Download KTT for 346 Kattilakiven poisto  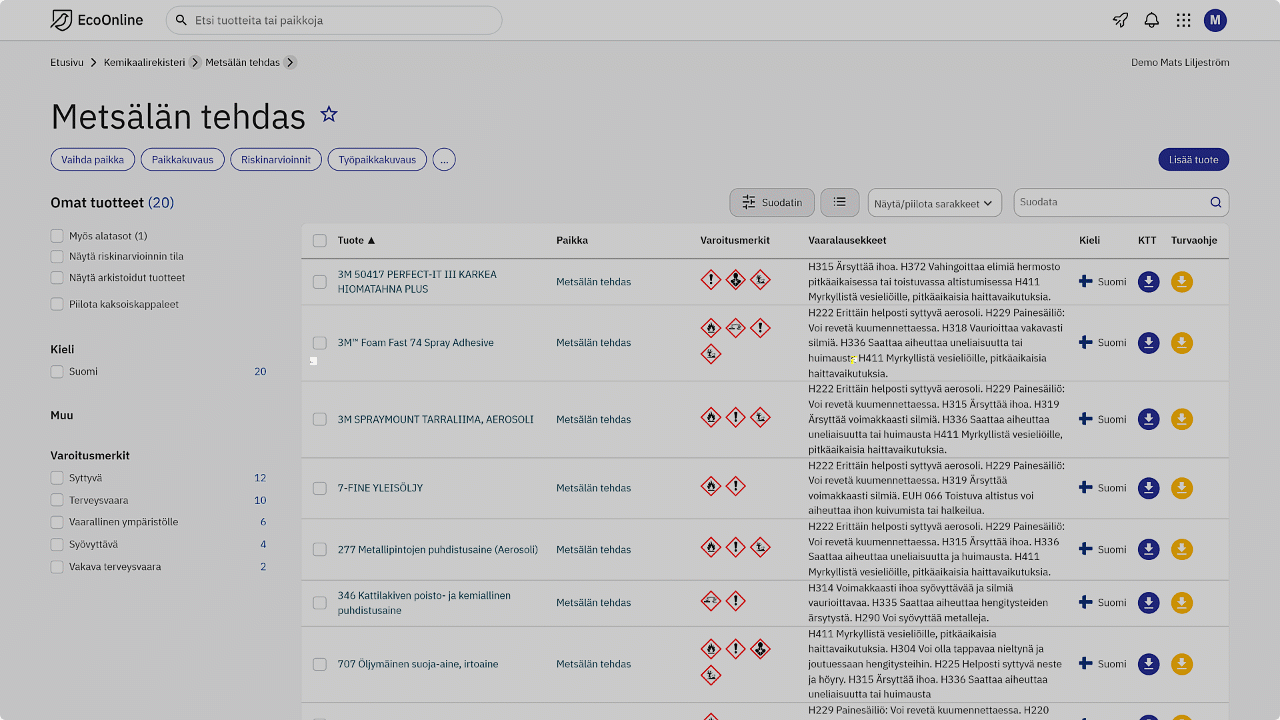pyautogui.click(x=1149, y=603)
